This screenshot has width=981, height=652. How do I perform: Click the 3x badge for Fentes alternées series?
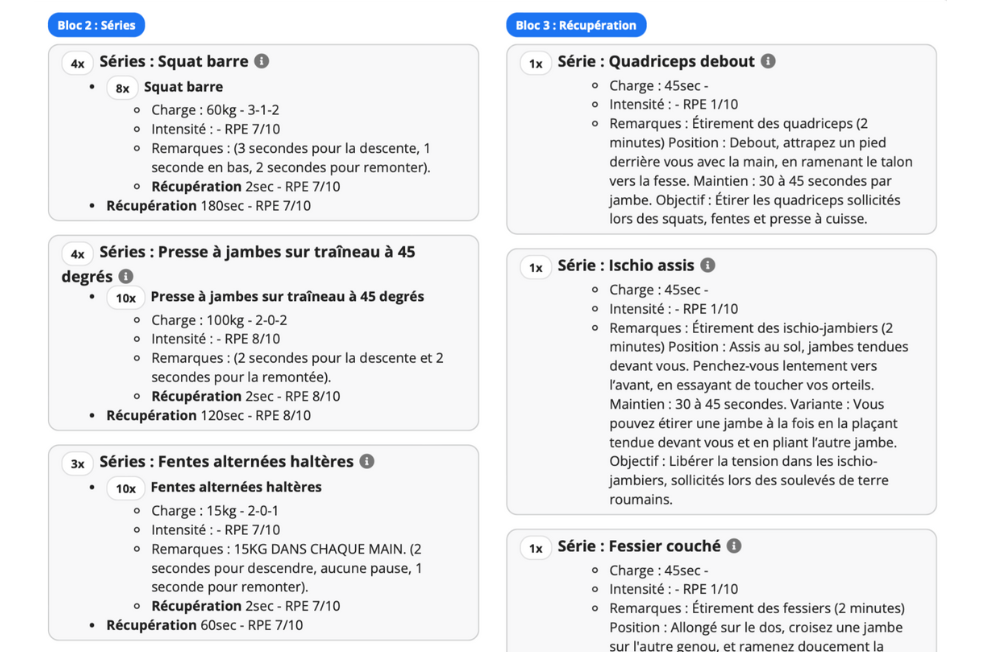click(77, 464)
